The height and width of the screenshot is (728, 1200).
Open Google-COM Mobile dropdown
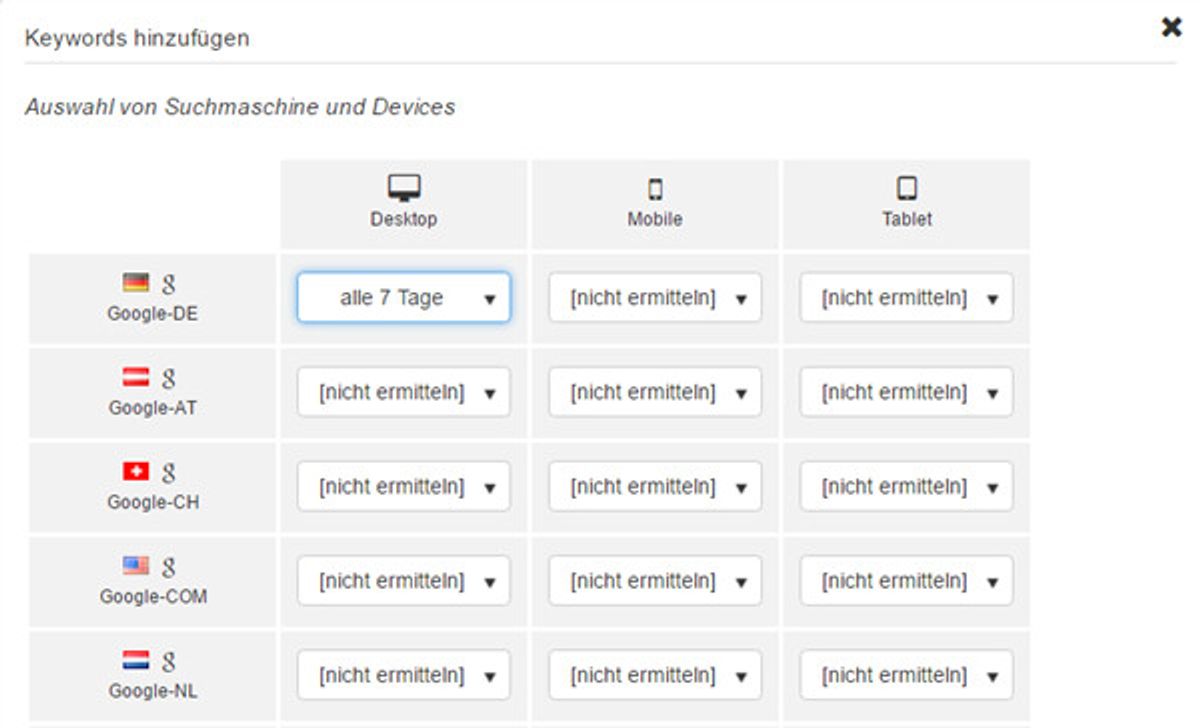(655, 581)
